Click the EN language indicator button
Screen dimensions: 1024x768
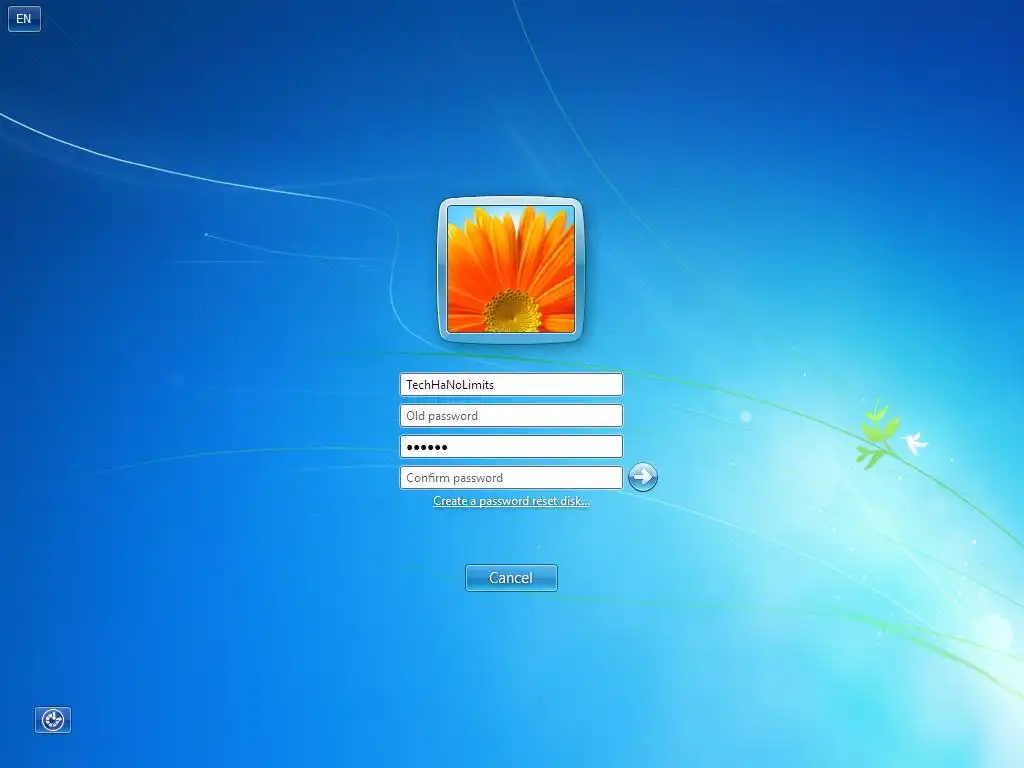(x=24, y=19)
